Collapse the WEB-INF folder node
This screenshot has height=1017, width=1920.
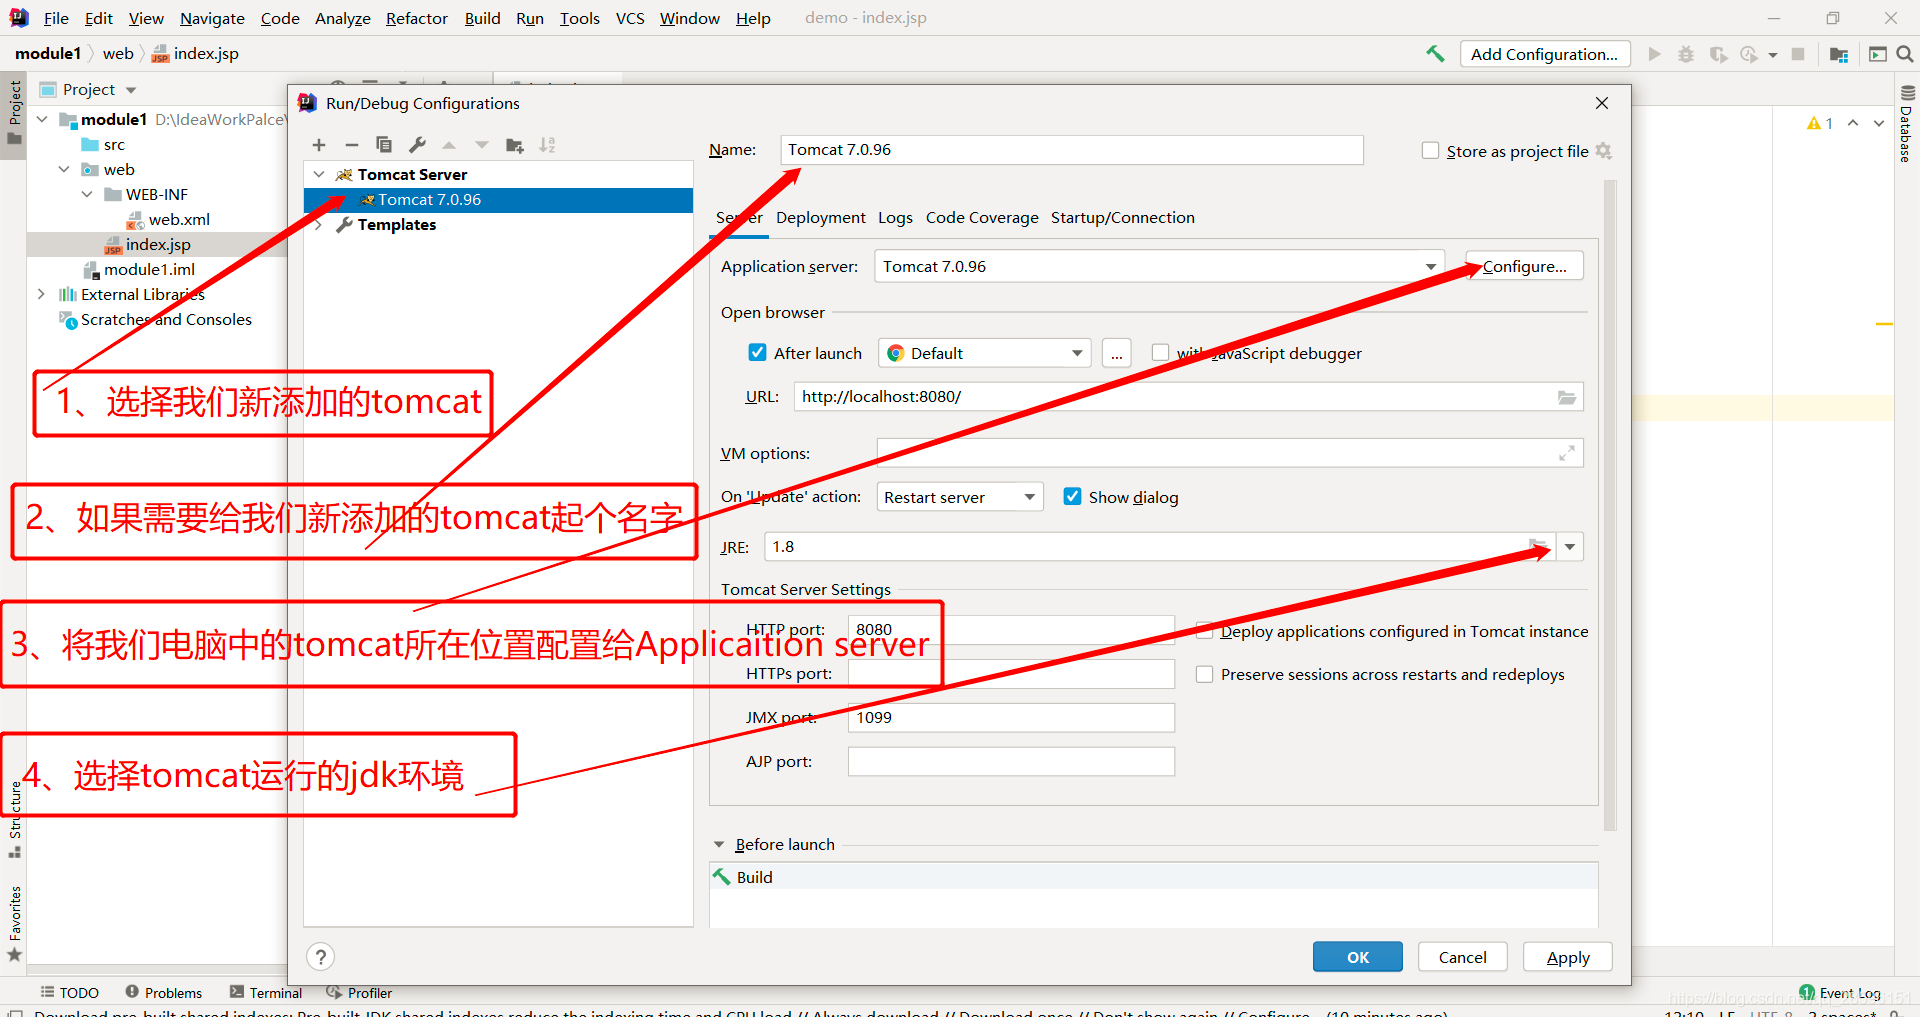pos(87,194)
